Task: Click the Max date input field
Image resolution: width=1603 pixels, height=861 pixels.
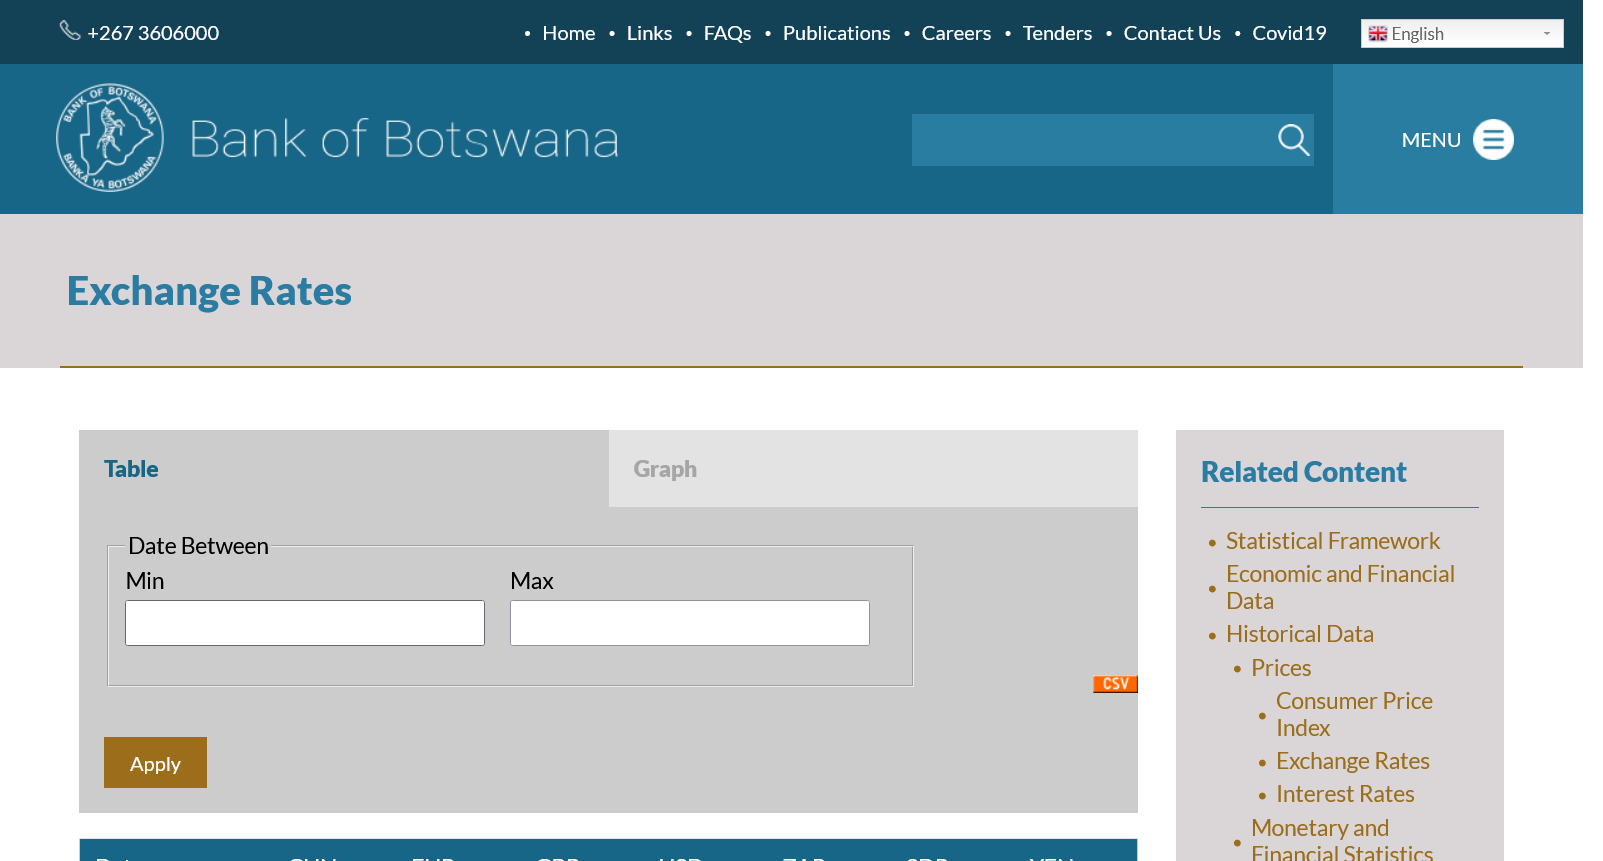Action: point(689,623)
